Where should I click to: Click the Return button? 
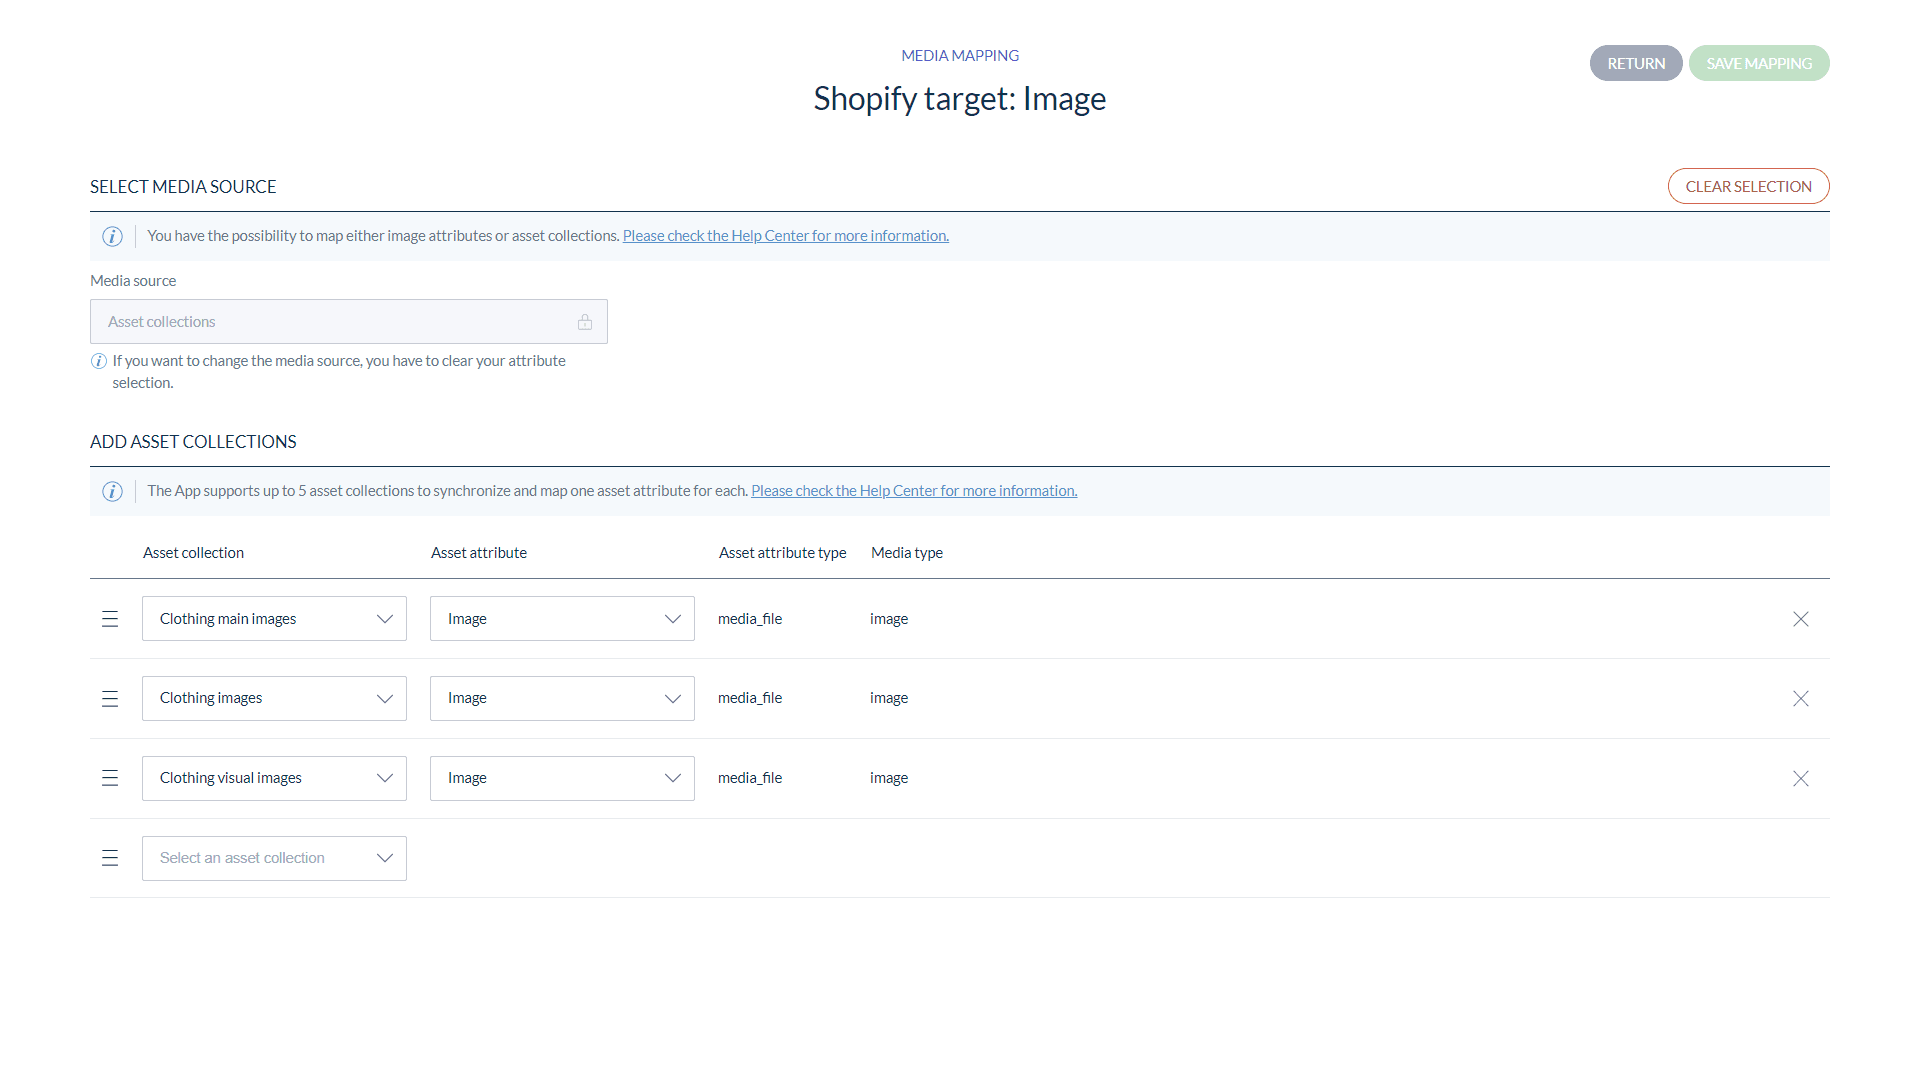pos(1636,63)
